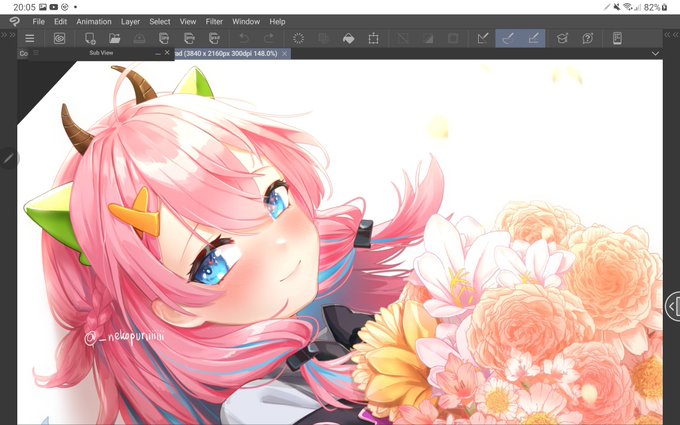Open a file with the folder icon
Screen dimensions: 680x425
pos(114,39)
